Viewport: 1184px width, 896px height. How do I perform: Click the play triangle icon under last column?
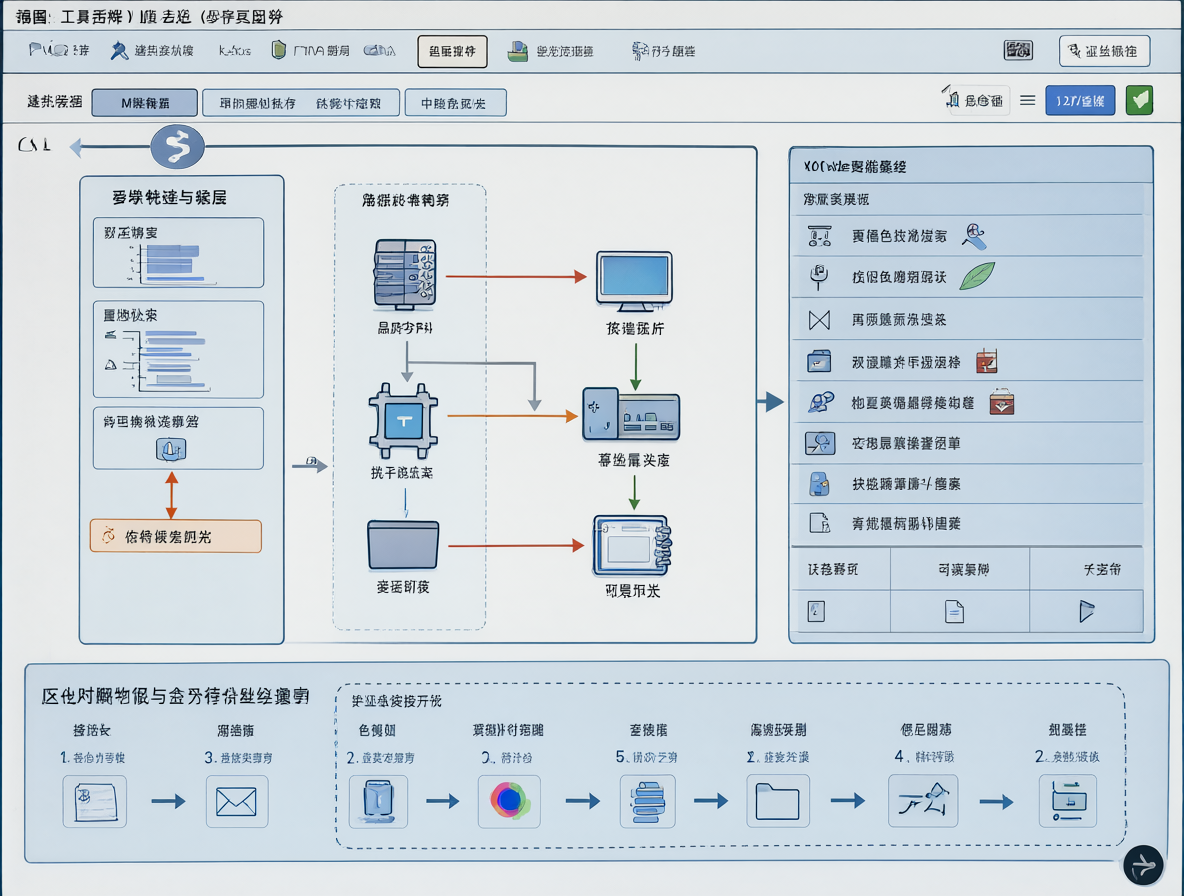pyautogui.click(x=1087, y=611)
